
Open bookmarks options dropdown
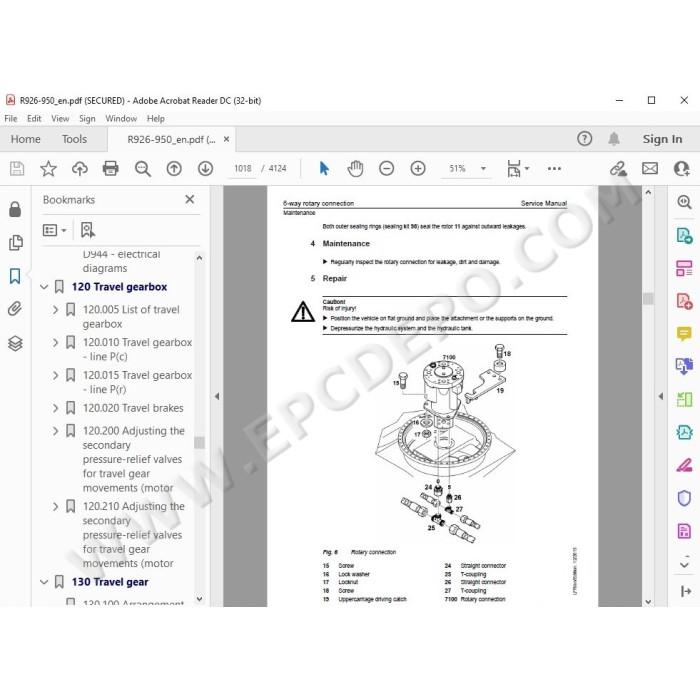point(54,230)
